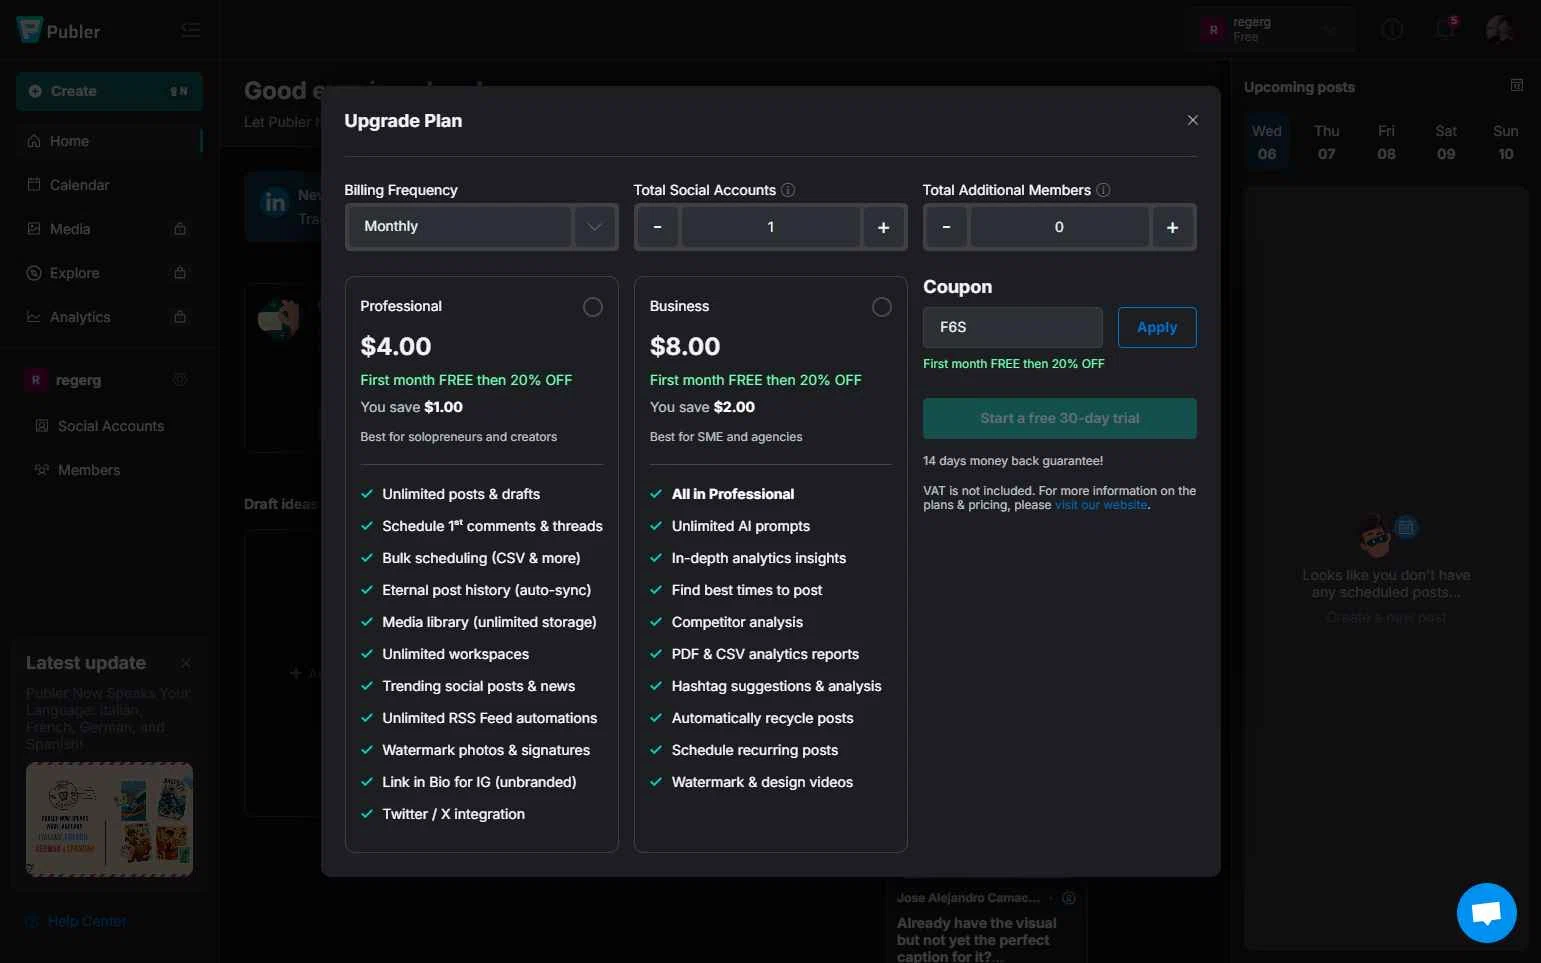Click the Create button
1541x963 pixels.
(109, 91)
